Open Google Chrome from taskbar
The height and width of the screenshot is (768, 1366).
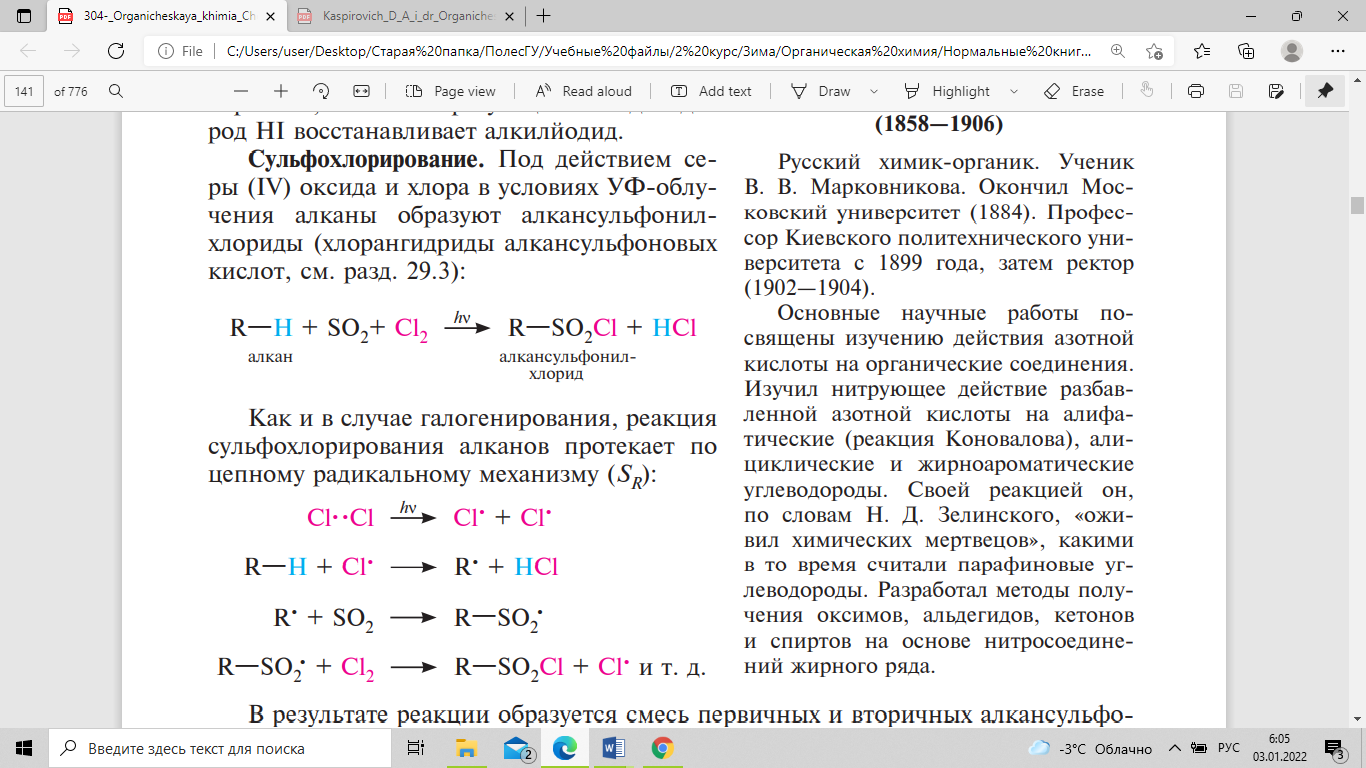coord(661,748)
